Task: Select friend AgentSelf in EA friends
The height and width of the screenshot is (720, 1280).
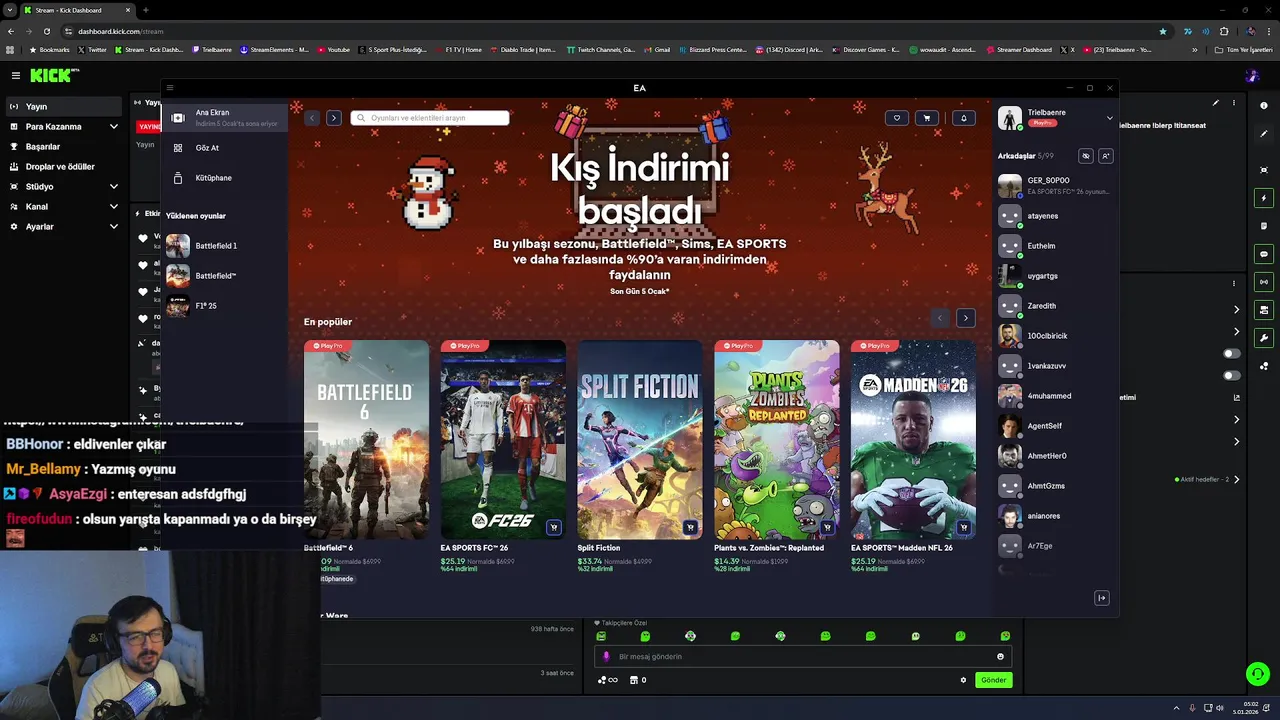Action: tap(1055, 426)
